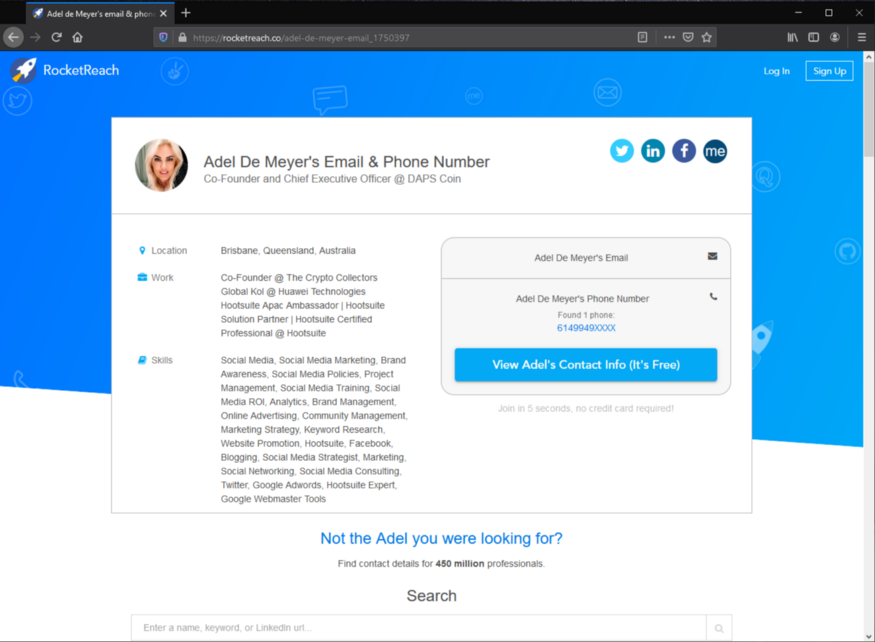Open tracking protection shield icon
This screenshot has width=875, height=642.
point(163,37)
